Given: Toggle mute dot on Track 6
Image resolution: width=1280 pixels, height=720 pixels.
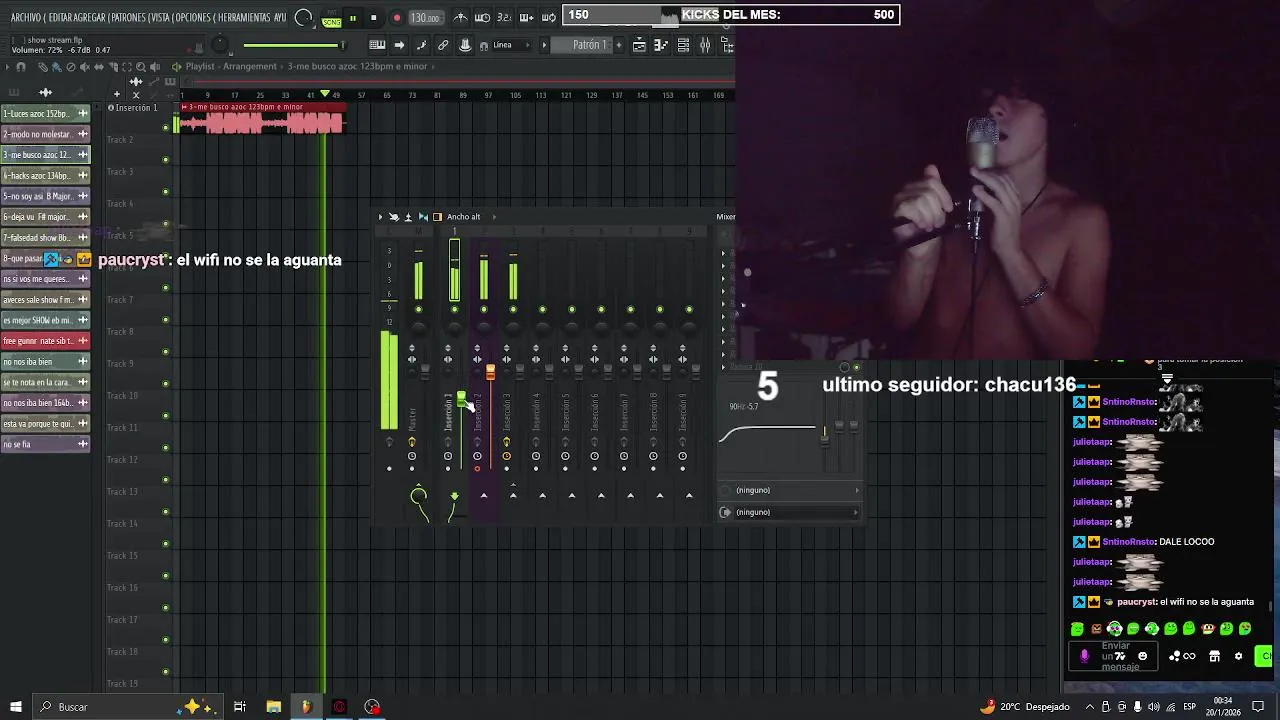Looking at the screenshot, I should pos(166,288).
